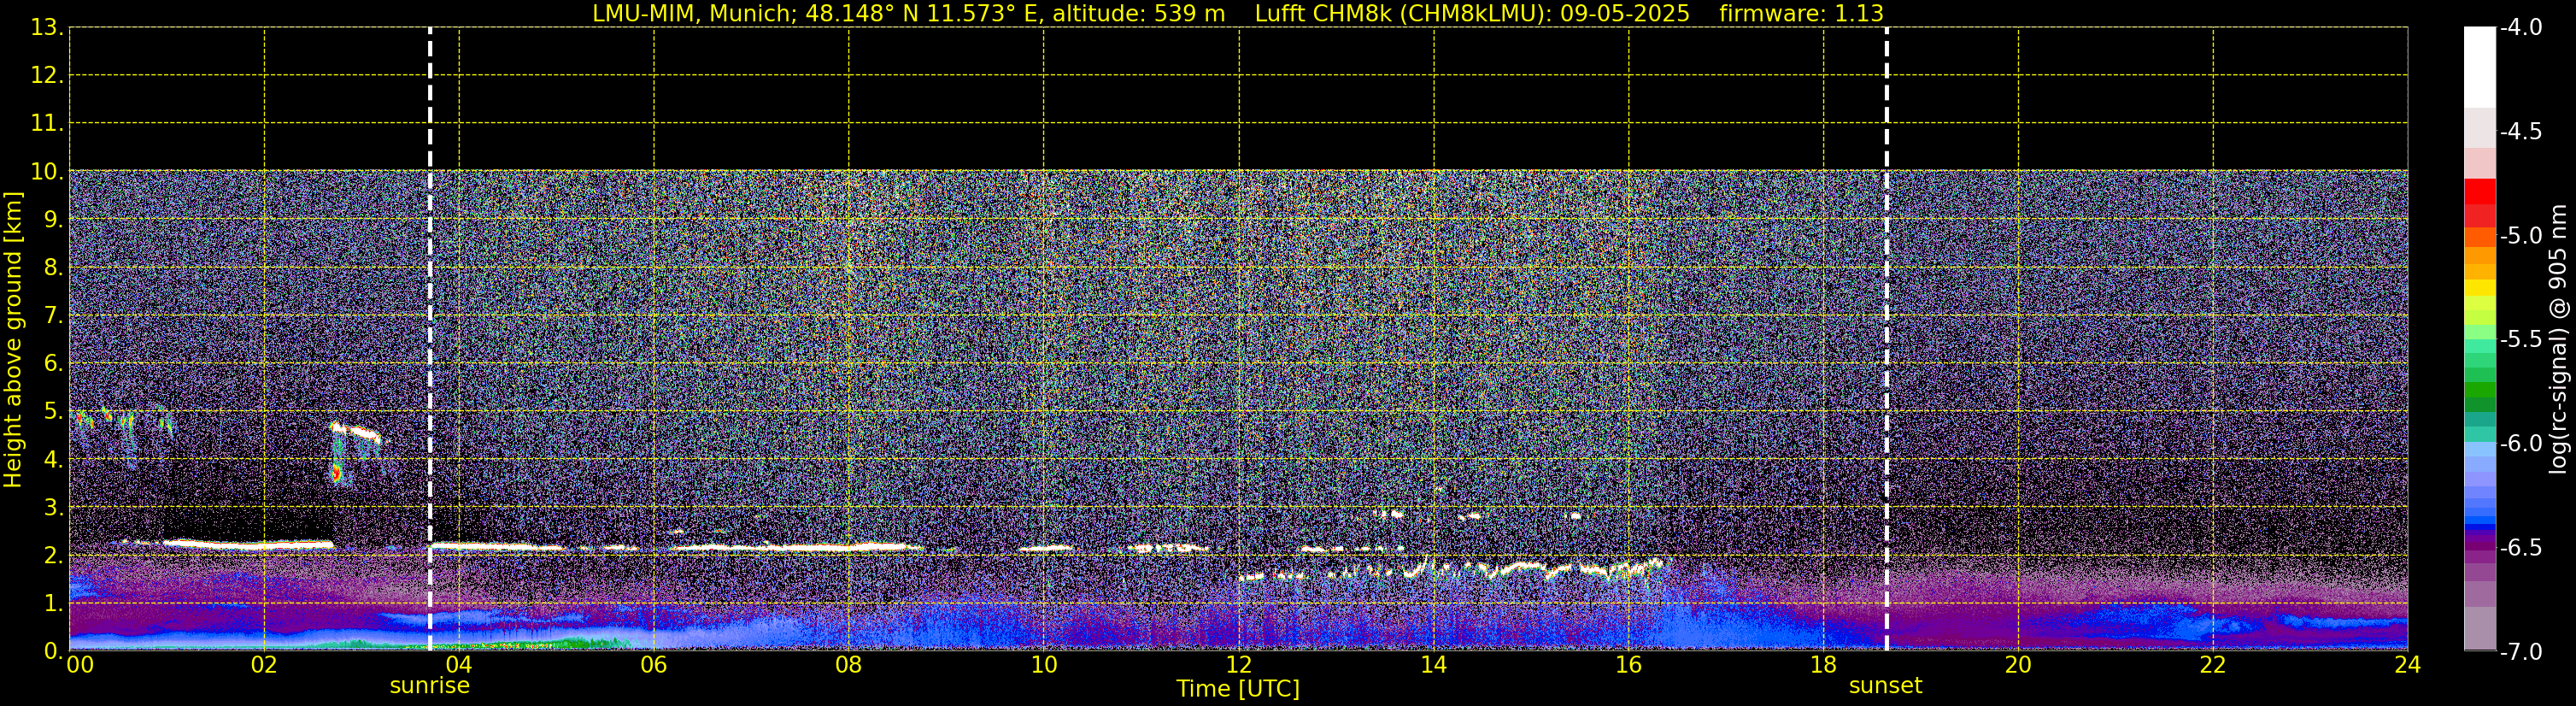Click the time axis tick '04'
Viewport: 2576px width, 706px height.
tap(459, 665)
